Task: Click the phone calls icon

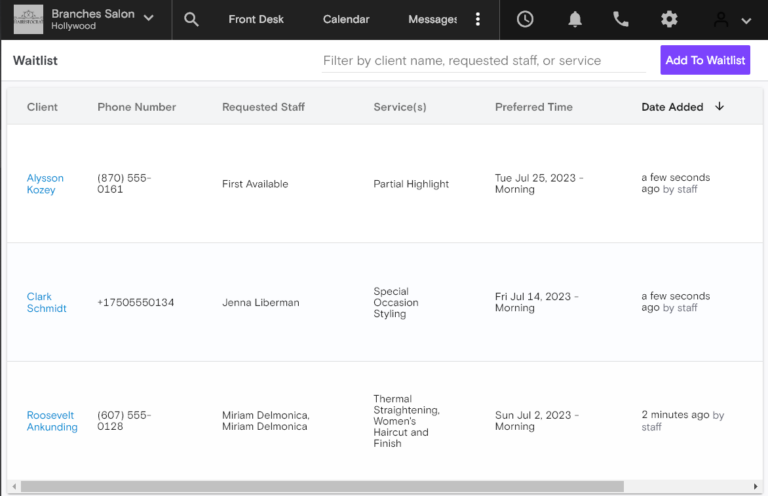Action: [621, 20]
